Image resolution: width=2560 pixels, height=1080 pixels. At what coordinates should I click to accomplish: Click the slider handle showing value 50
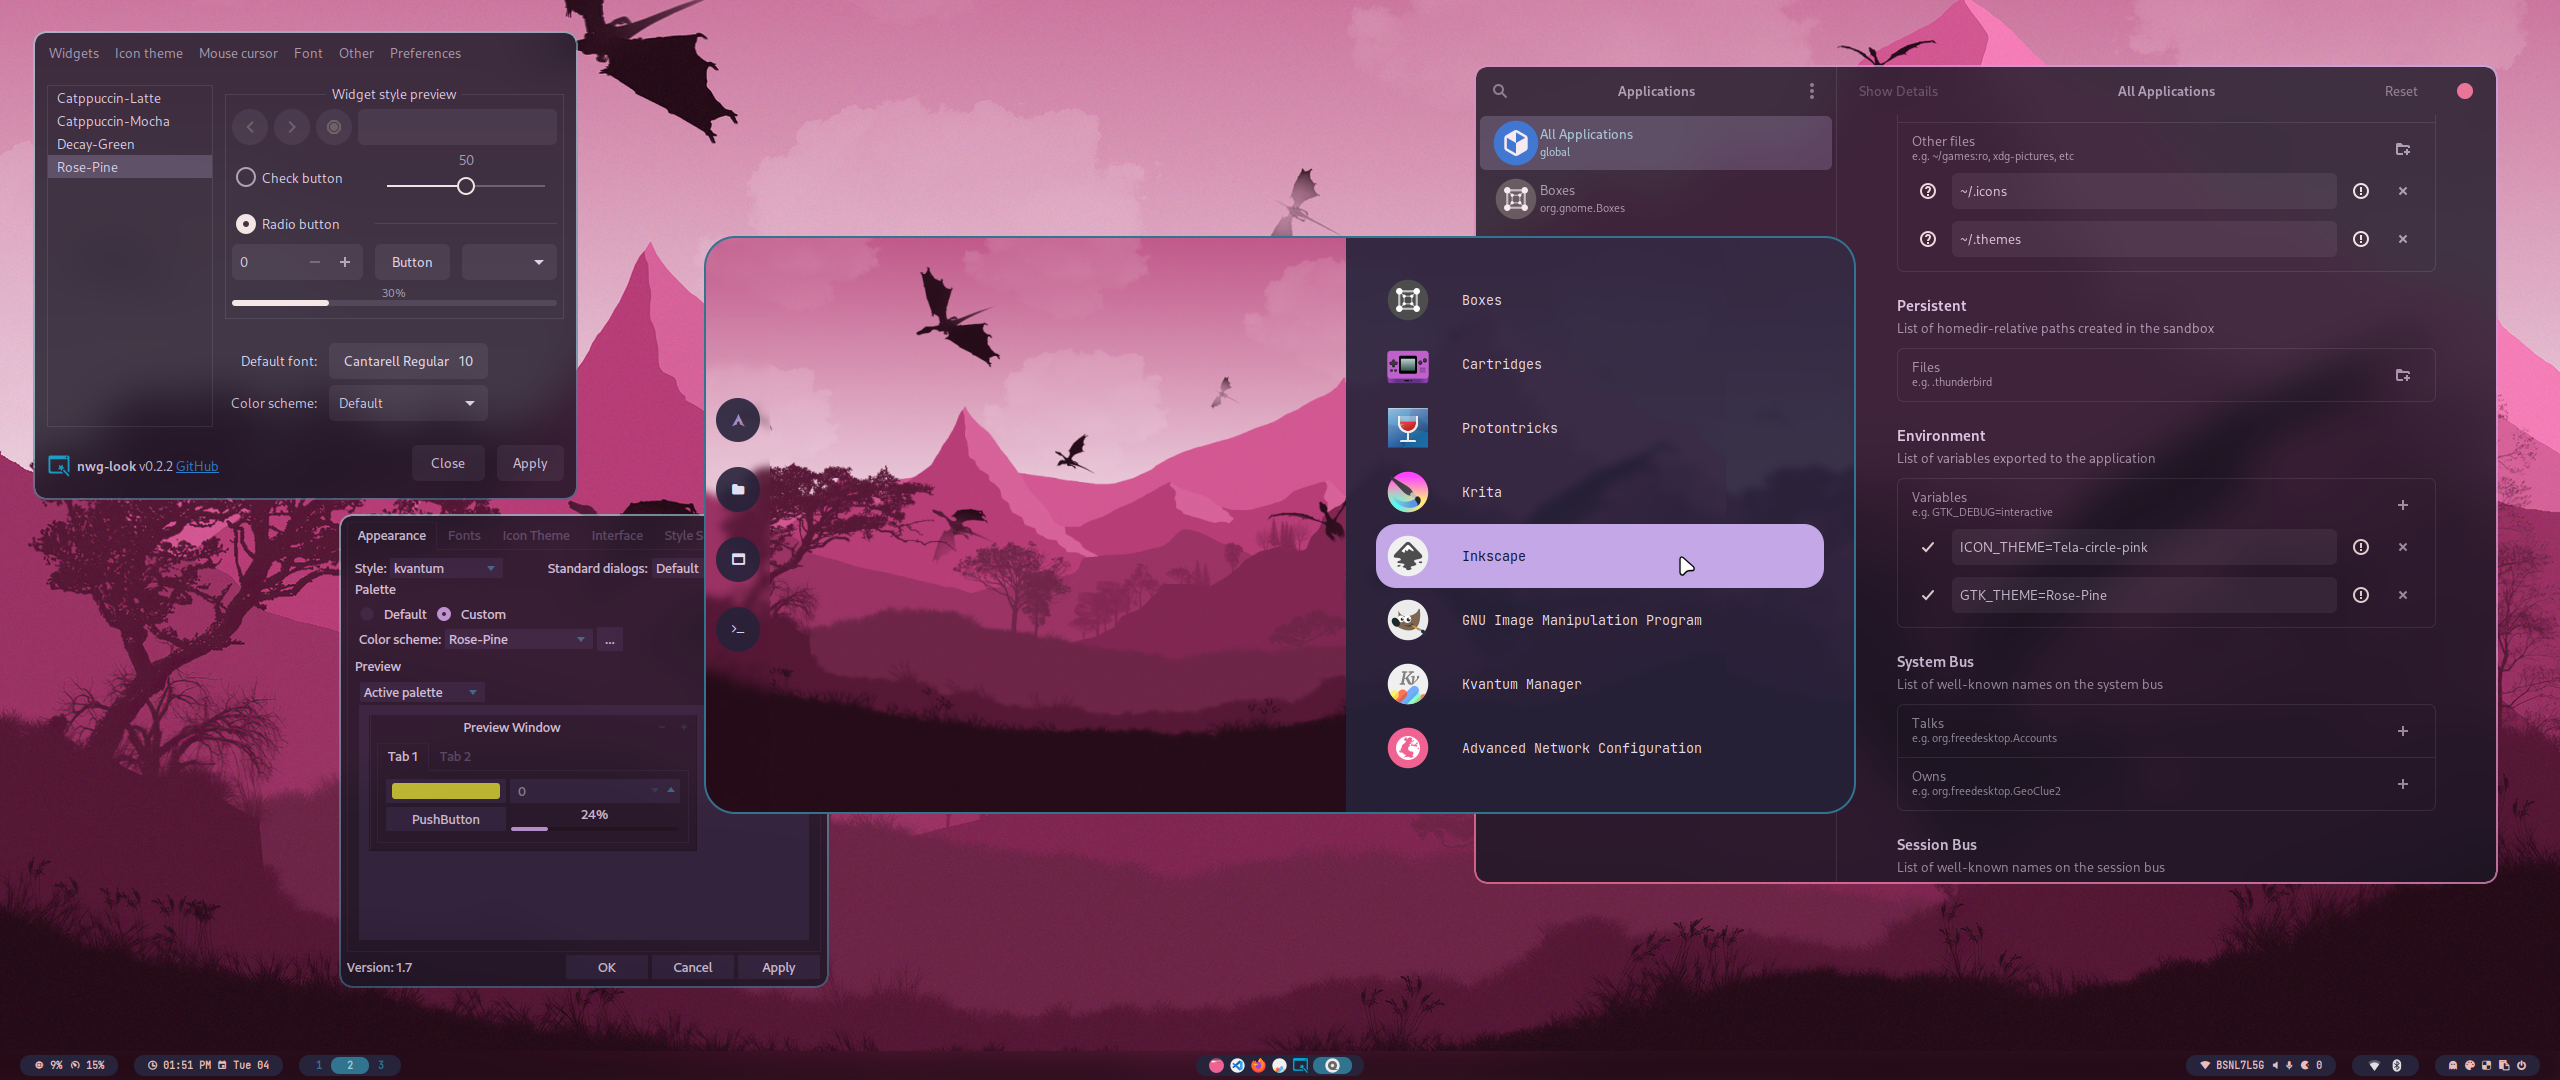[466, 186]
